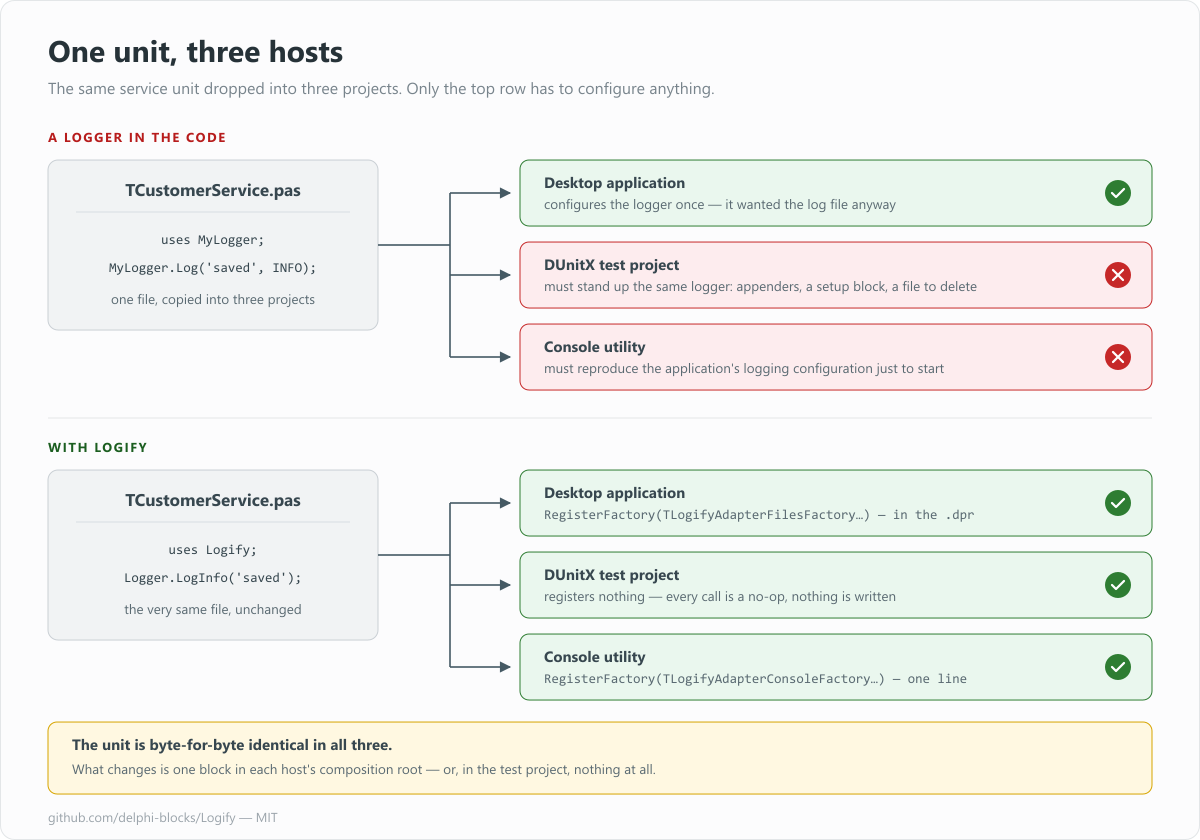Click code 'RegisterFactory(TLogifyAdapterConsoleFactory…) — one line'
1200x840 pixels.
(755, 679)
